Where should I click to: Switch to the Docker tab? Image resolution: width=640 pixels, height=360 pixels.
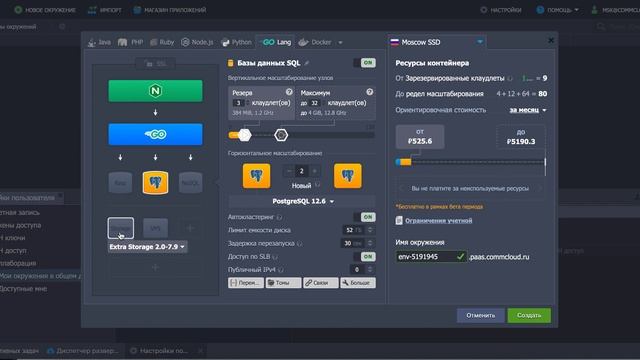315,42
